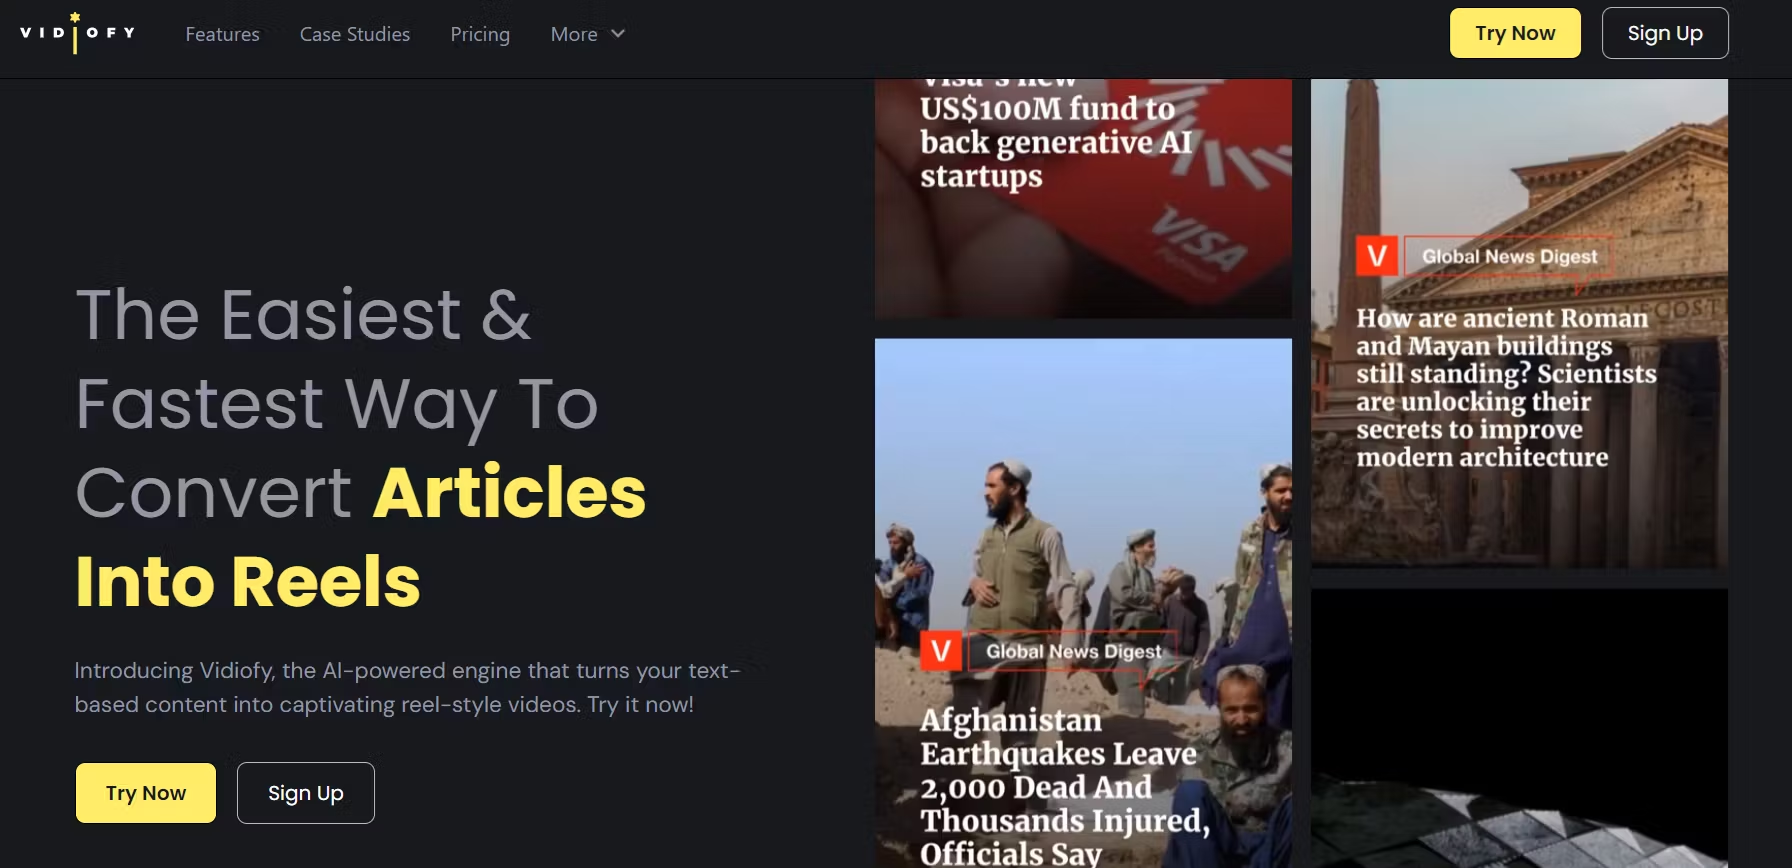The height and width of the screenshot is (868, 1792).
Task: Click the Try Now button under hero text
Action: [146, 793]
